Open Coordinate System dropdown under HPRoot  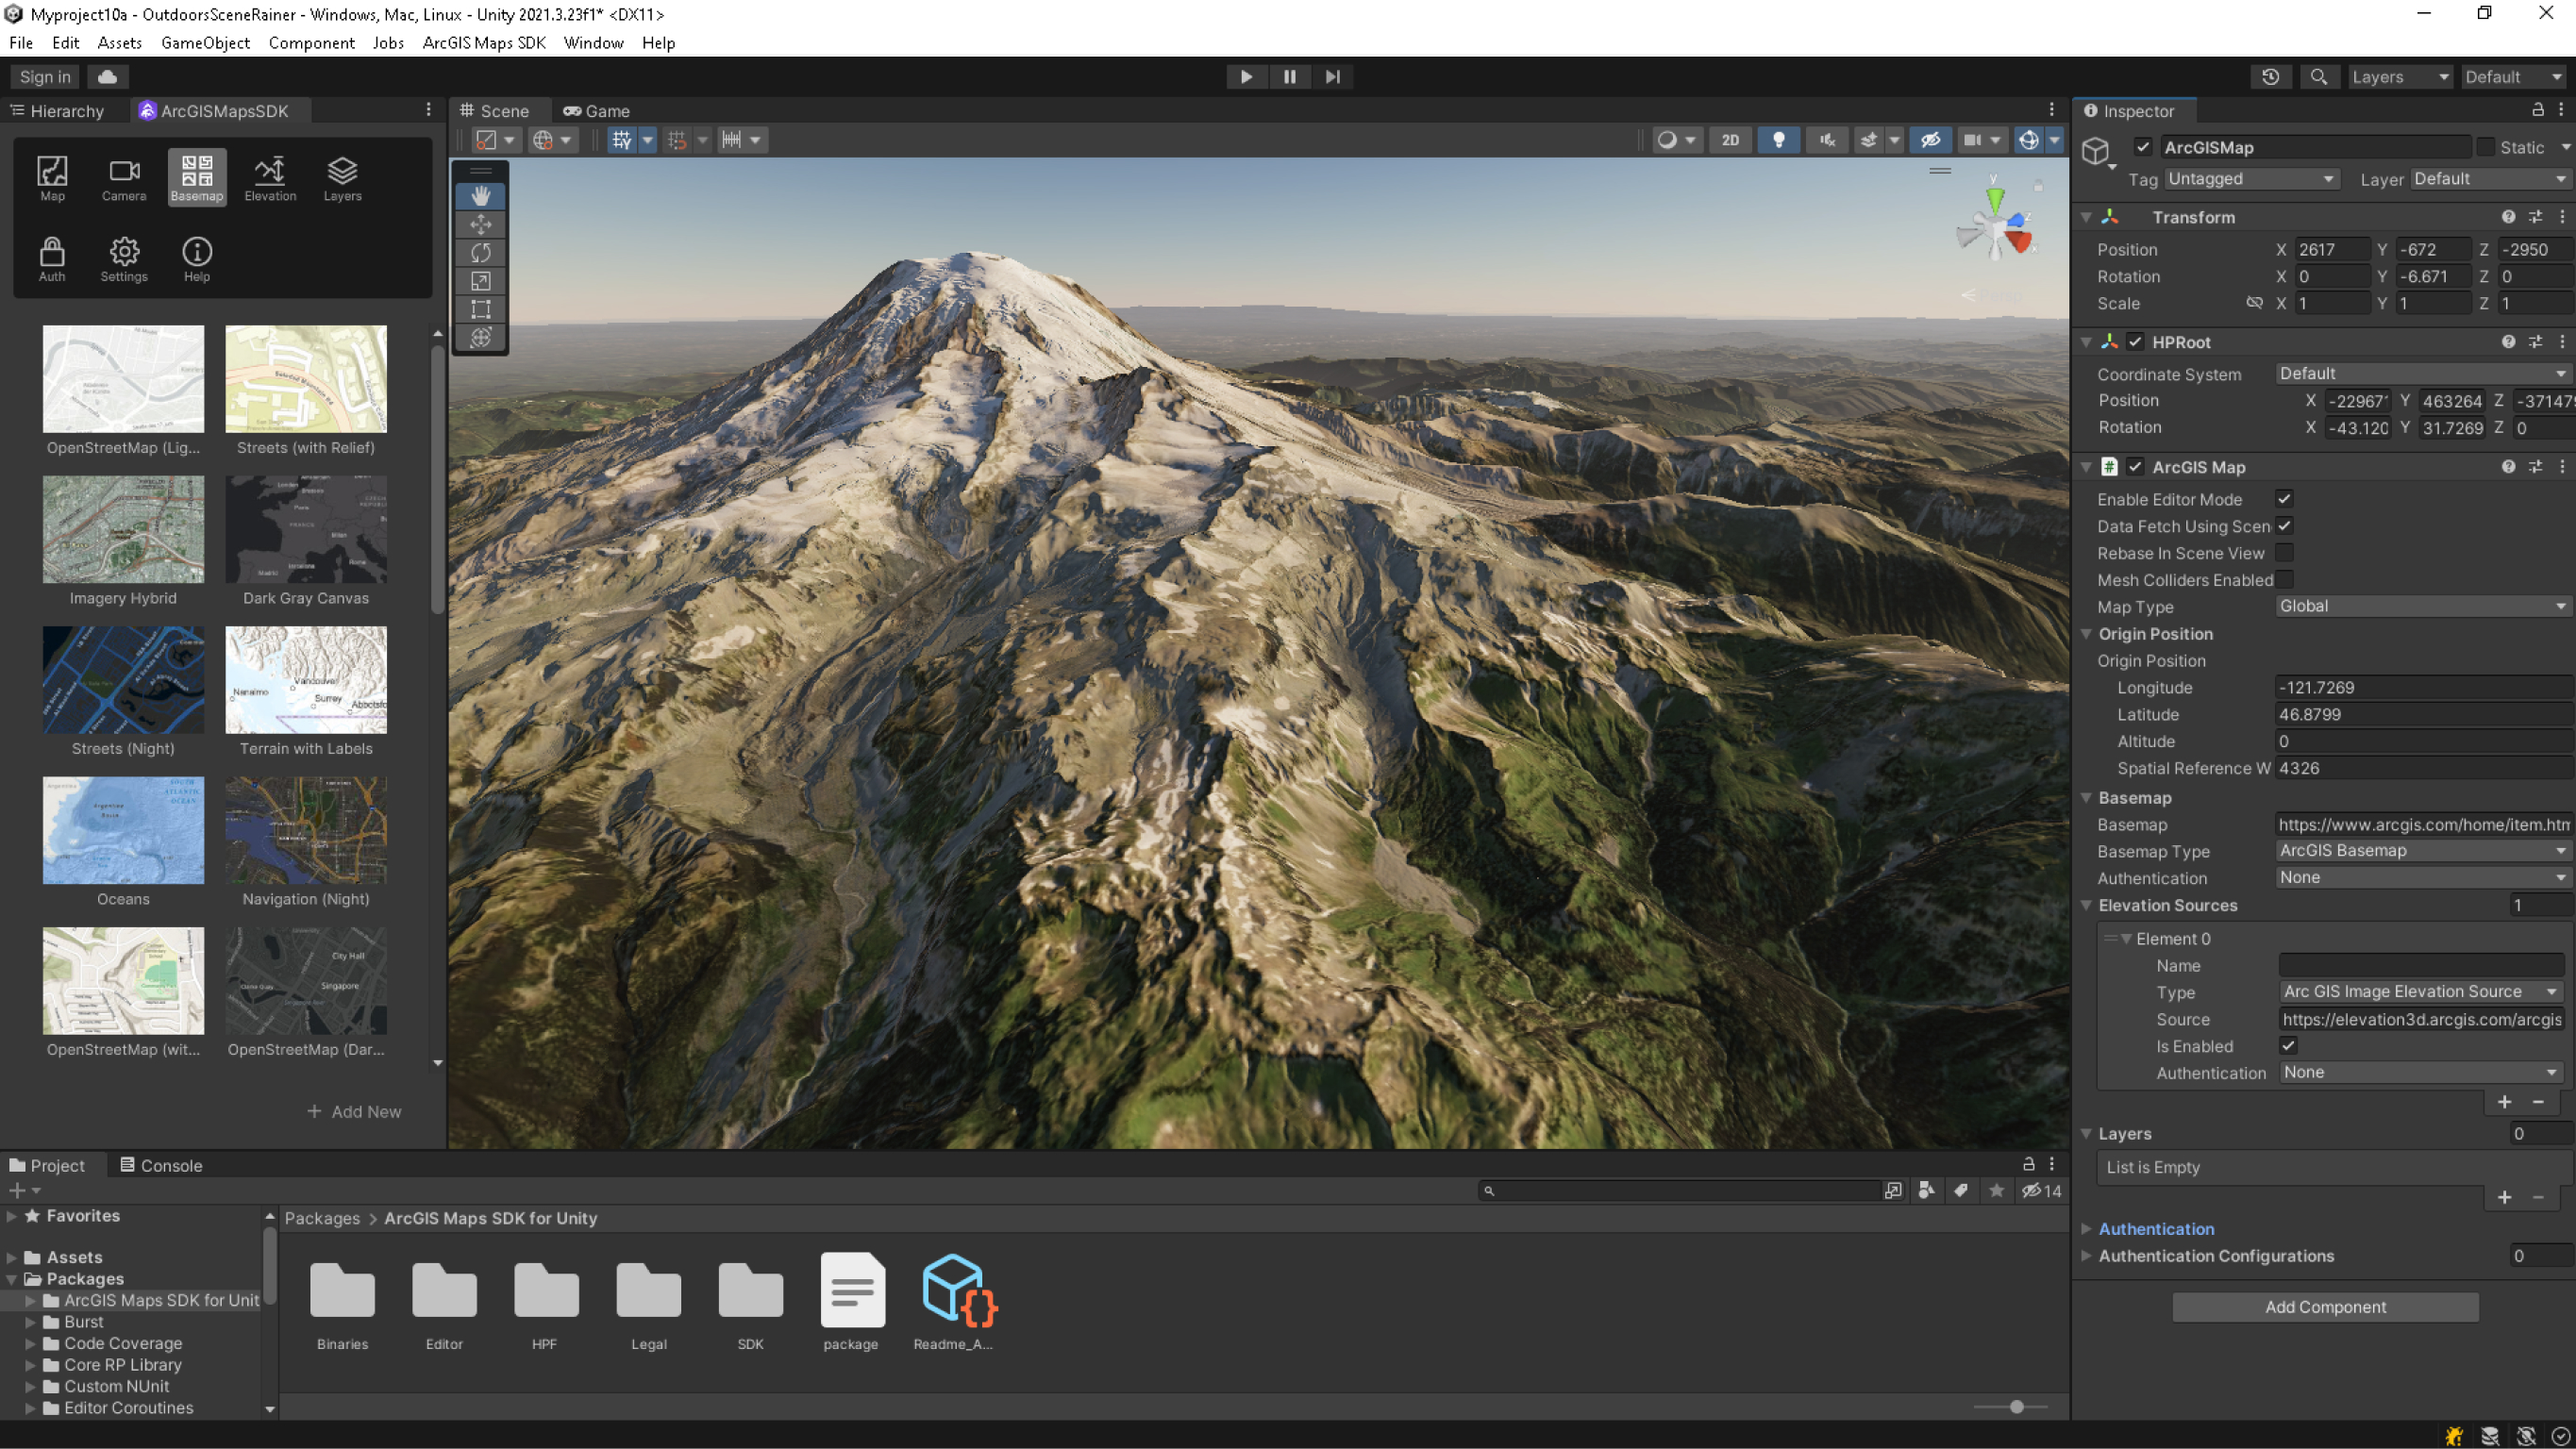(2422, 373)
